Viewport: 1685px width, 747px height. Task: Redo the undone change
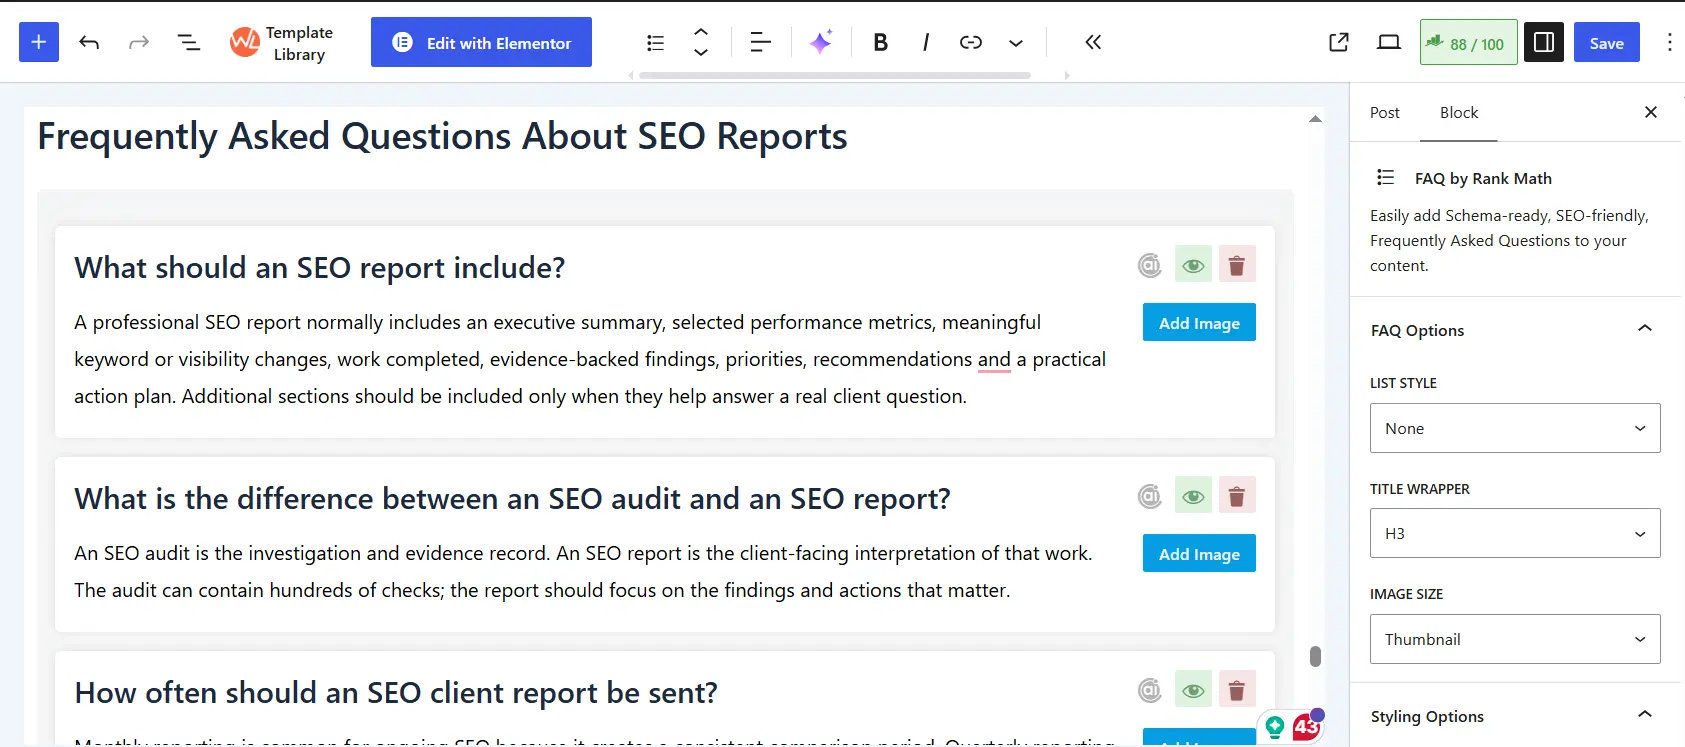click(x=139, y=42)
